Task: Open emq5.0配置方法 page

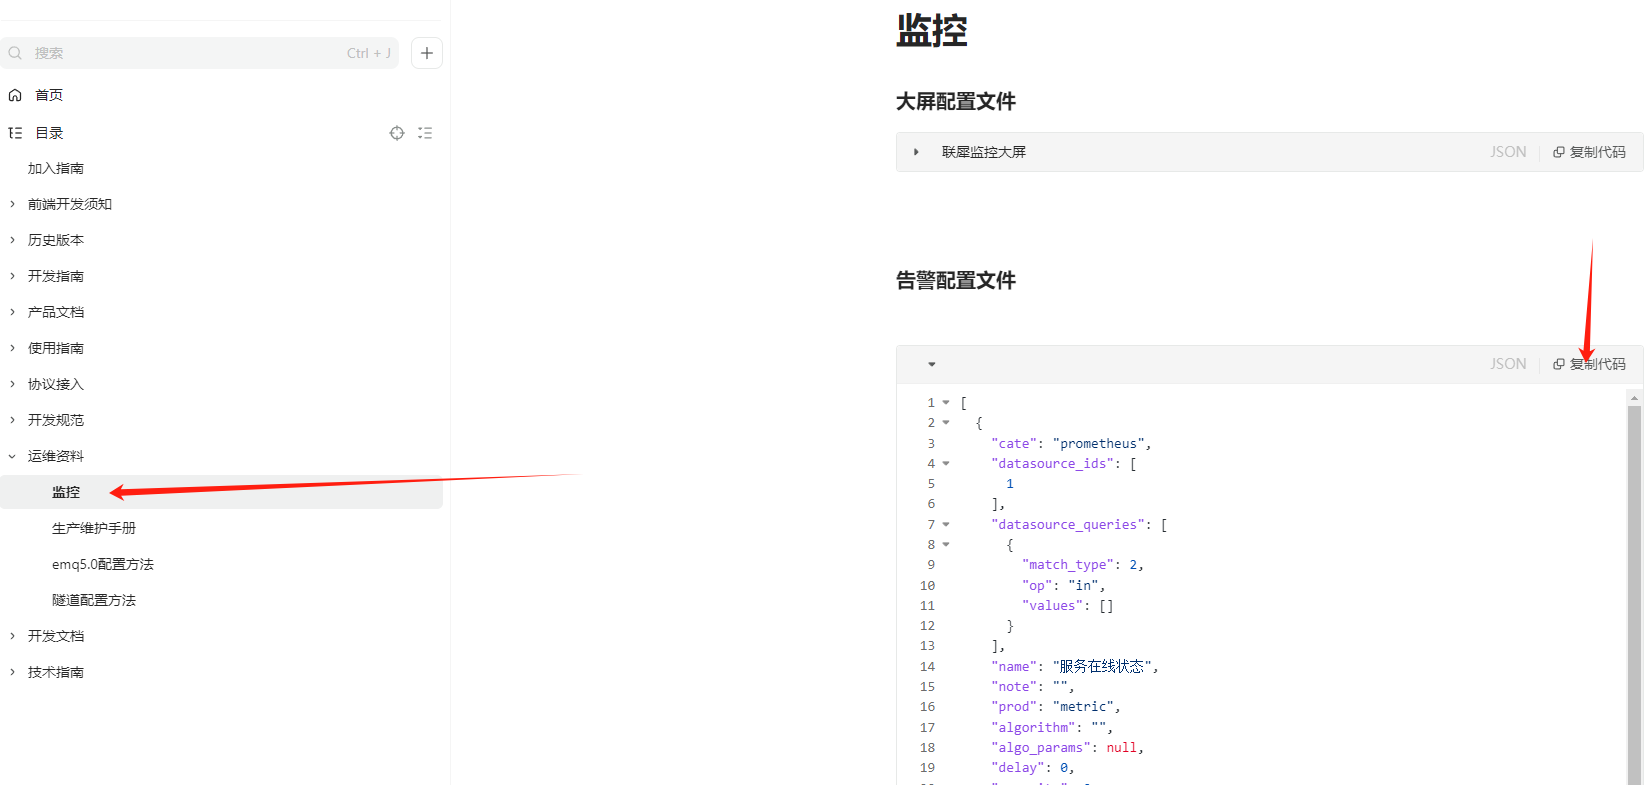Action: coord(103,564)
